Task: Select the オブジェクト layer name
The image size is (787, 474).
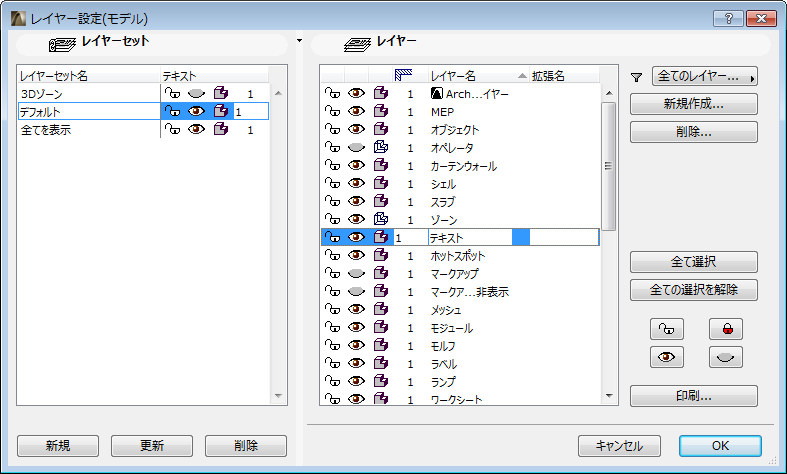Action: pos(455,130)
